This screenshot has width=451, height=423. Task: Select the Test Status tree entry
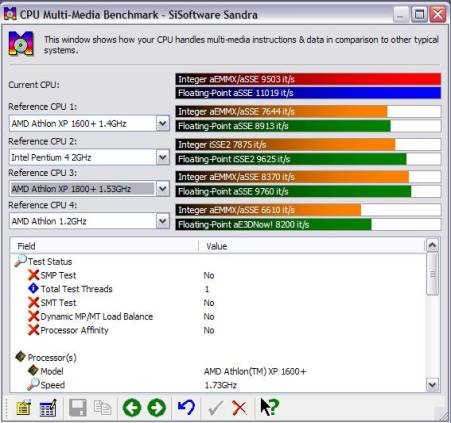50,262
